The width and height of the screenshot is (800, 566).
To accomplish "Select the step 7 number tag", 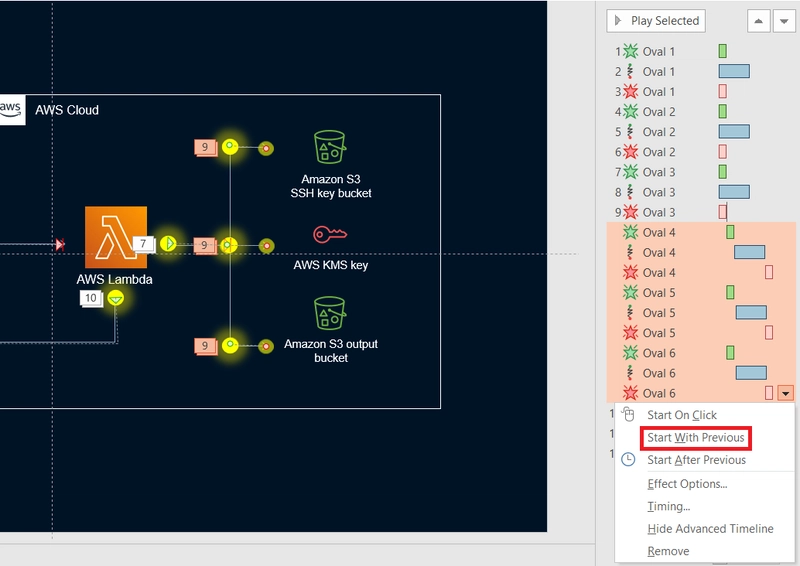I will [143, 244].
